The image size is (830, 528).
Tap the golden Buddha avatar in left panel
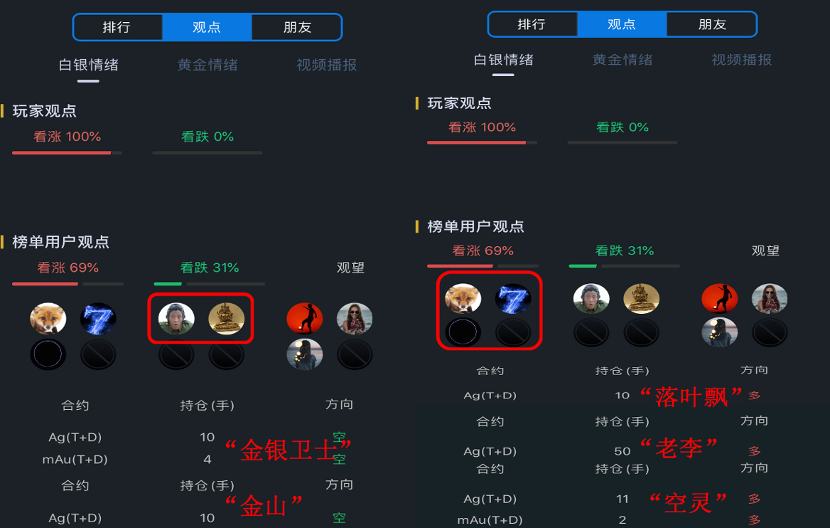click(227, 319)
